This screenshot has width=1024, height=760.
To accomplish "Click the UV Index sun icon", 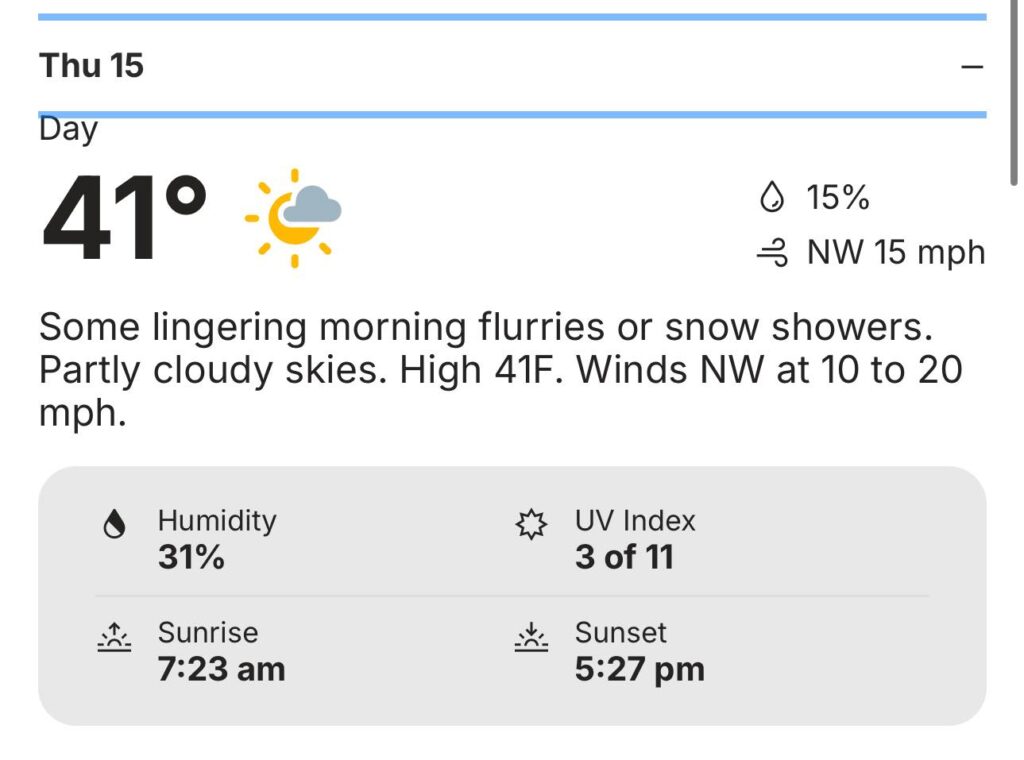I will pos(532,526).
